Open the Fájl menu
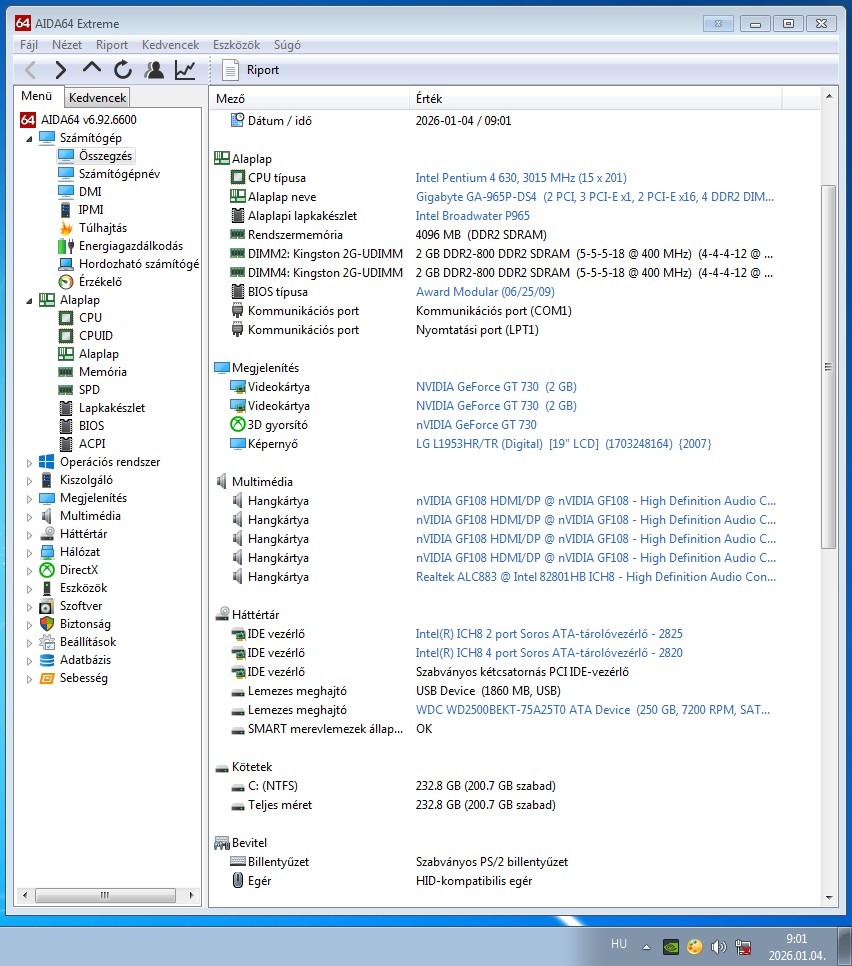 point(29,45)
